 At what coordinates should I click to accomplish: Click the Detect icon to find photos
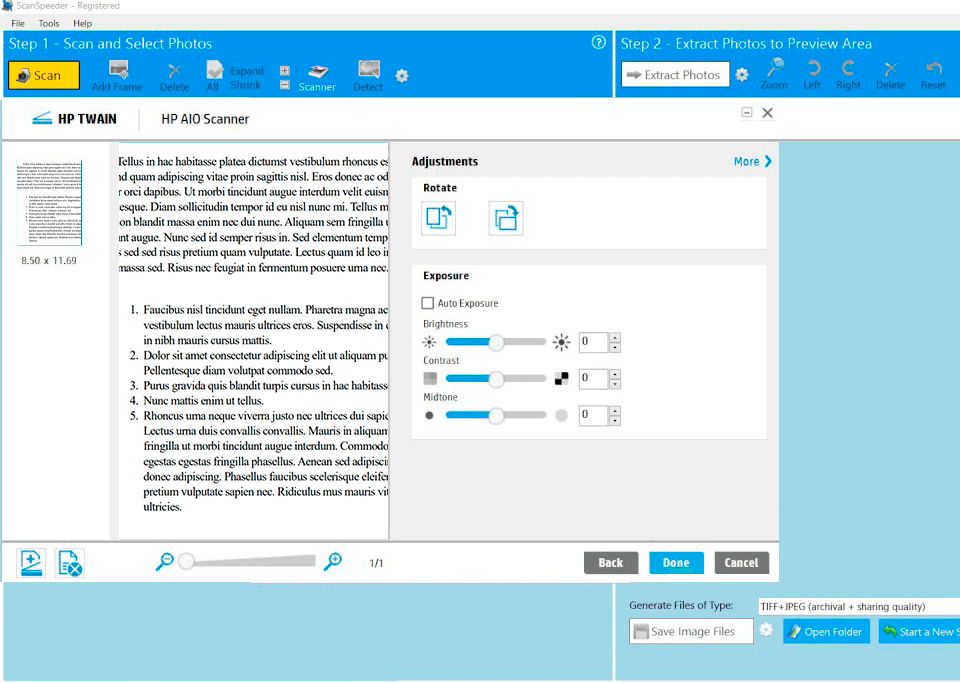pyautogui.click(x=367, y=70)
